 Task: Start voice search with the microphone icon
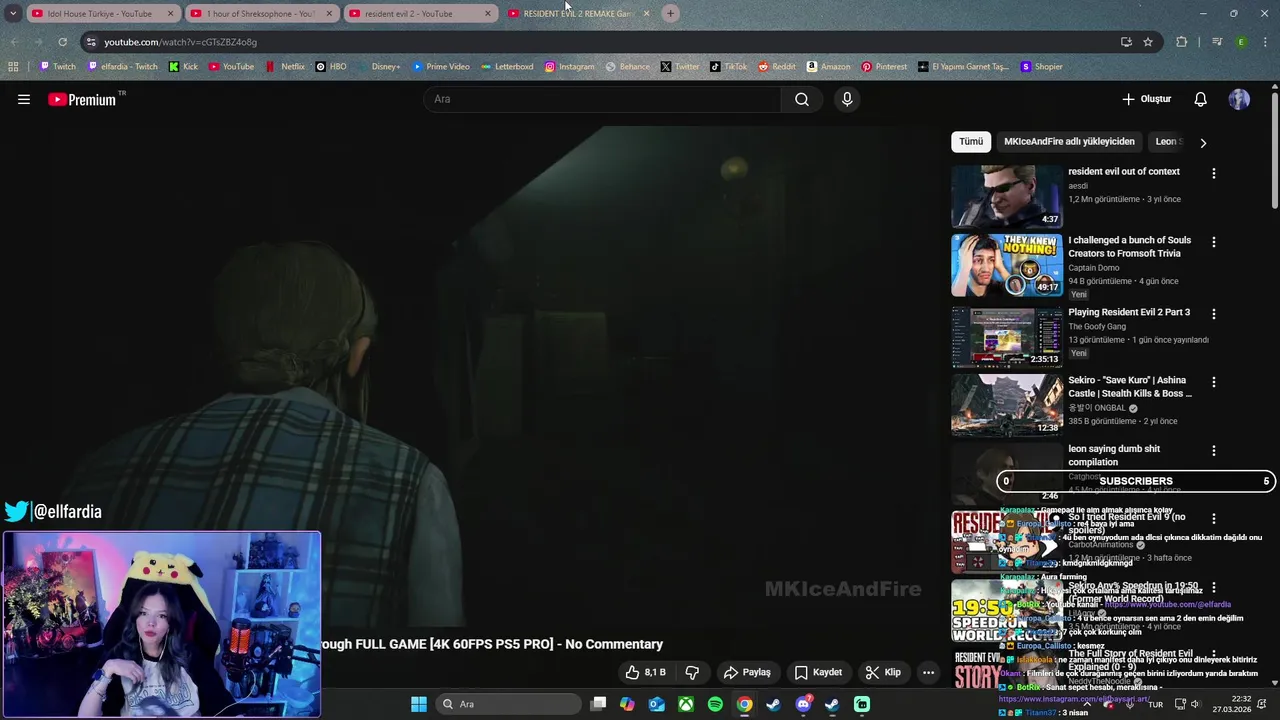(847, 99)
